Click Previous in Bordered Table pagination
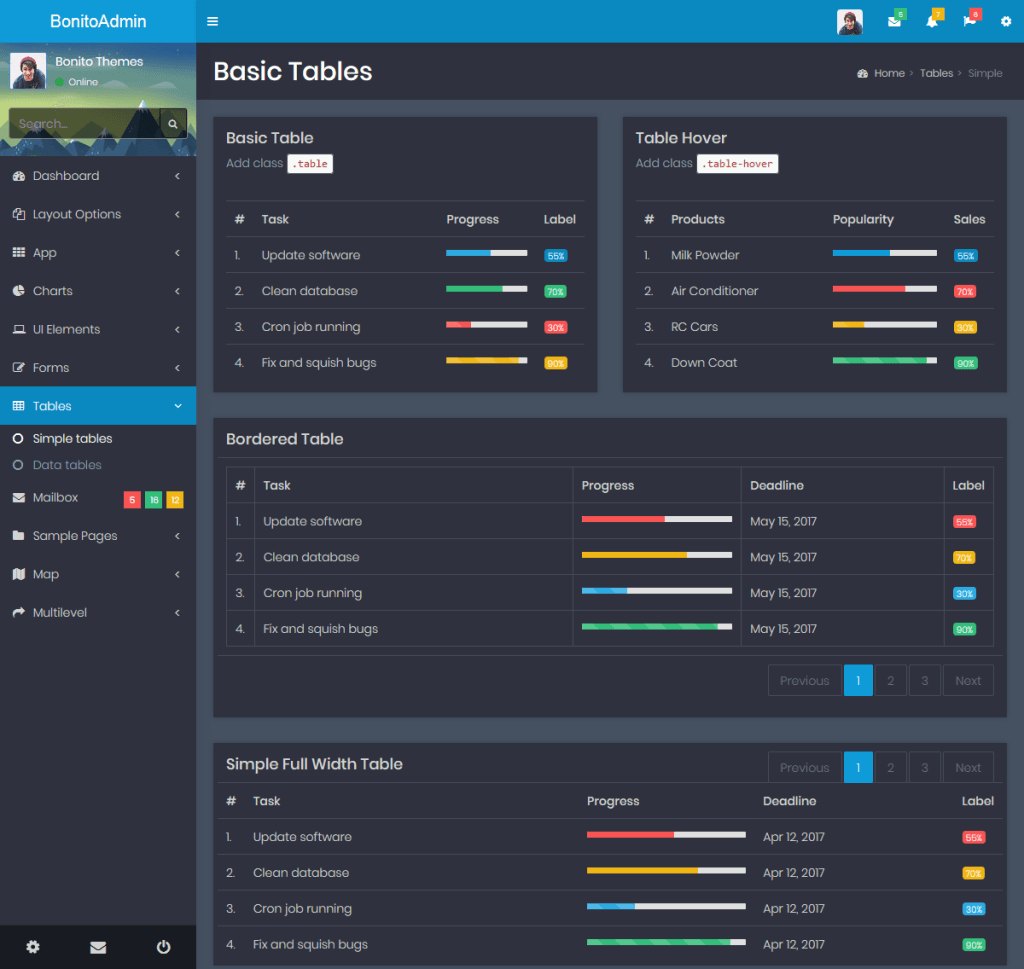Viewport: 1024px width, 969px height. (x=805, y=680)
